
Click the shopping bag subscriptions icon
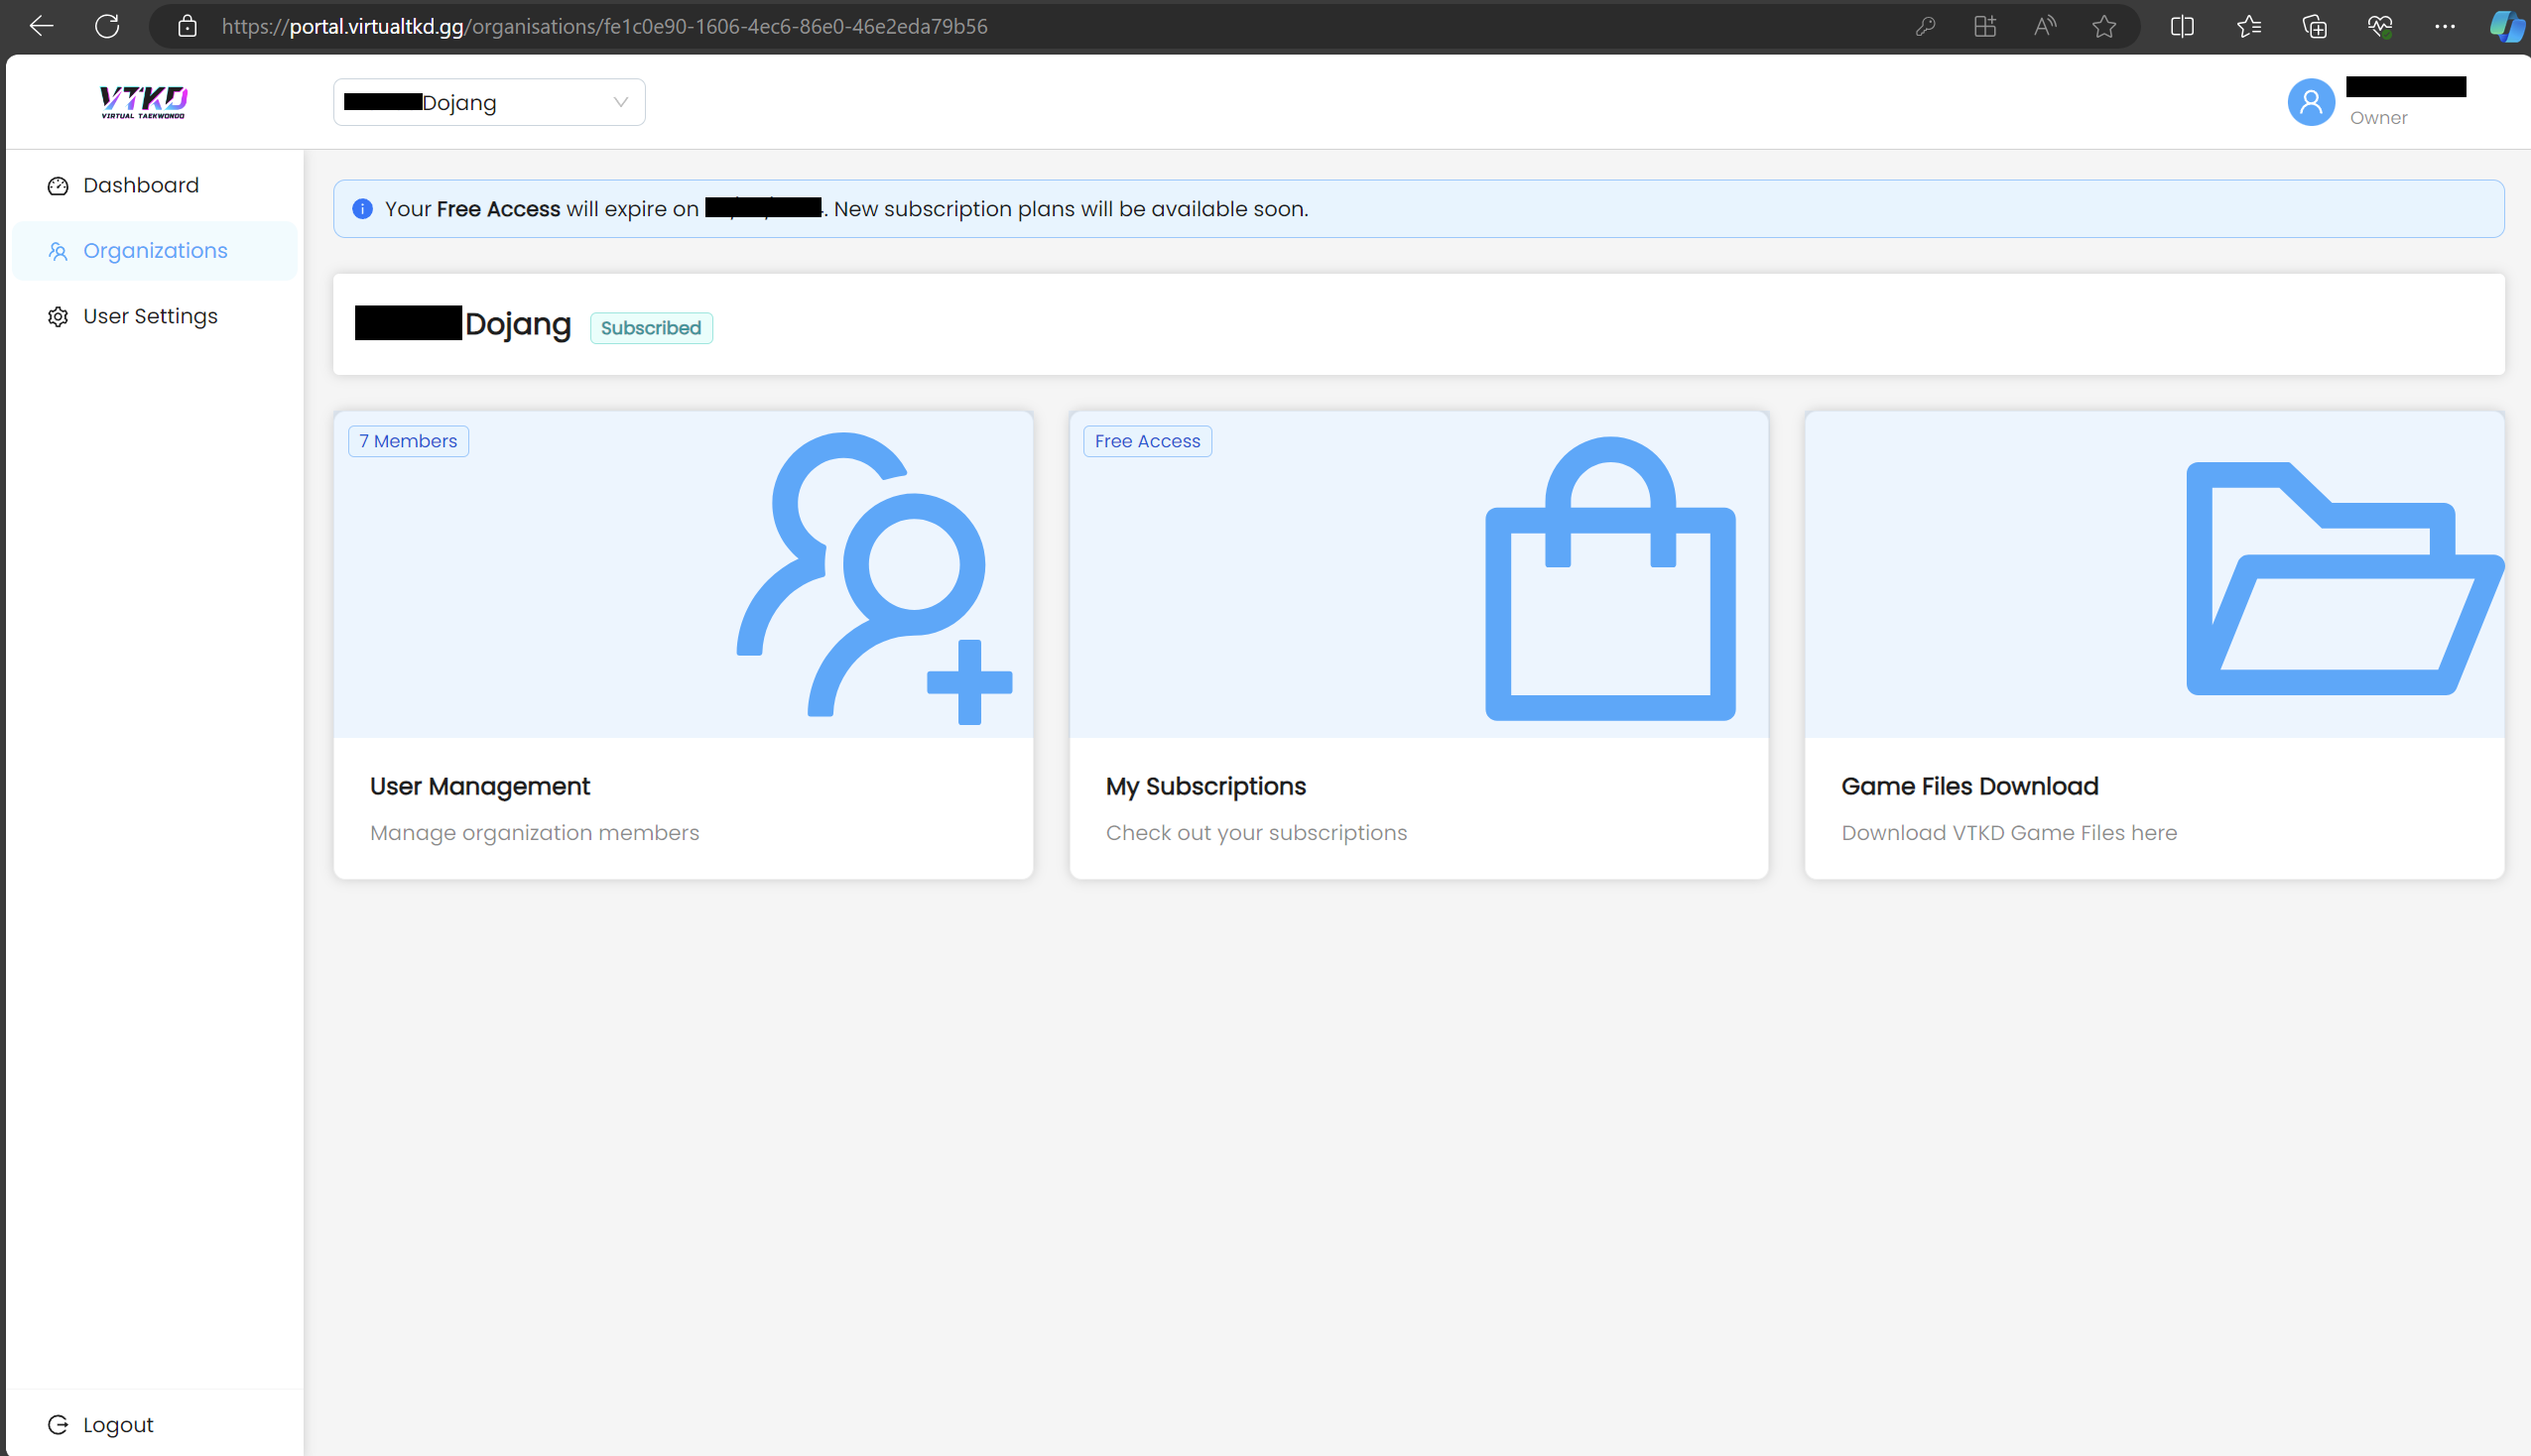(1609, 579)
